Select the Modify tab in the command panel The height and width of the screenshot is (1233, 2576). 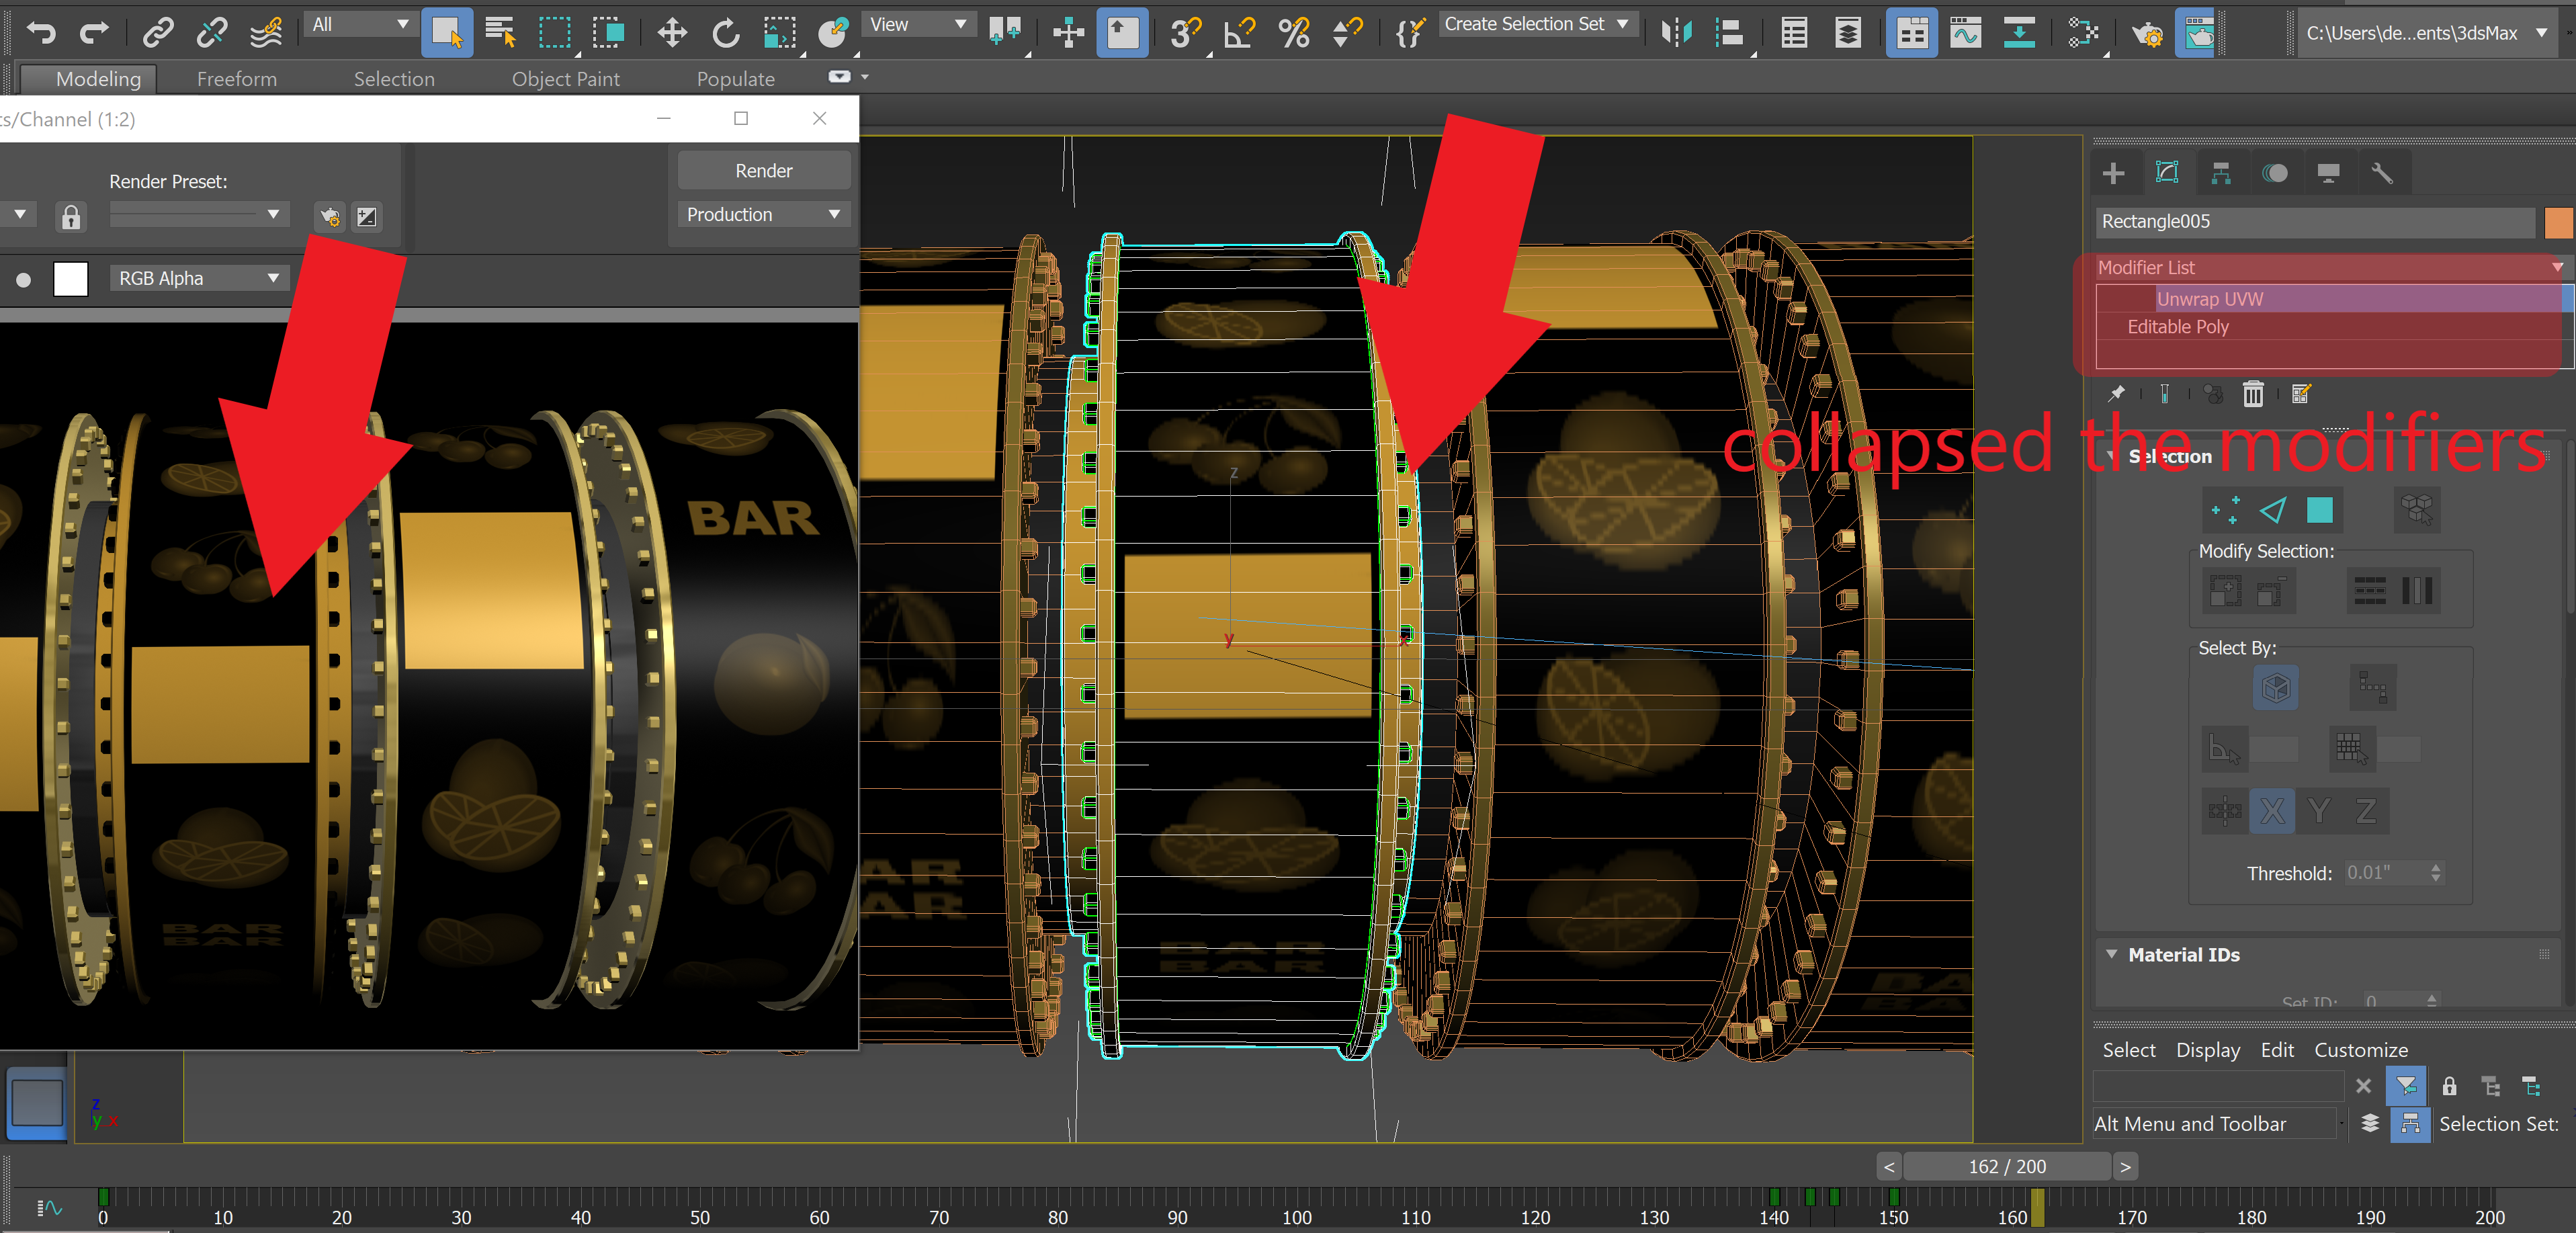(2167, 172)
